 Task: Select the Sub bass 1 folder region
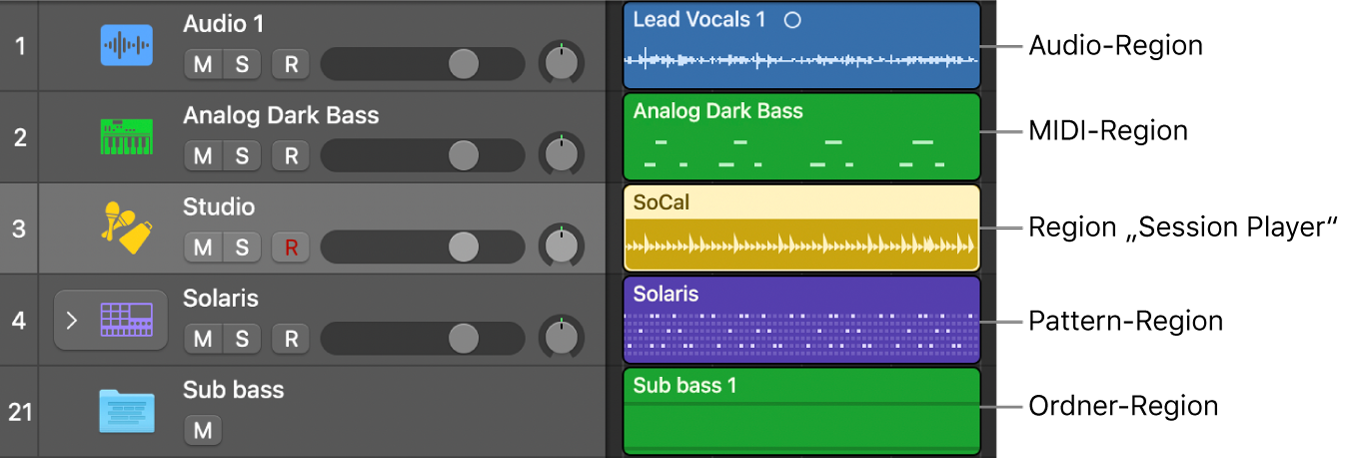click(x=801, y=411)
